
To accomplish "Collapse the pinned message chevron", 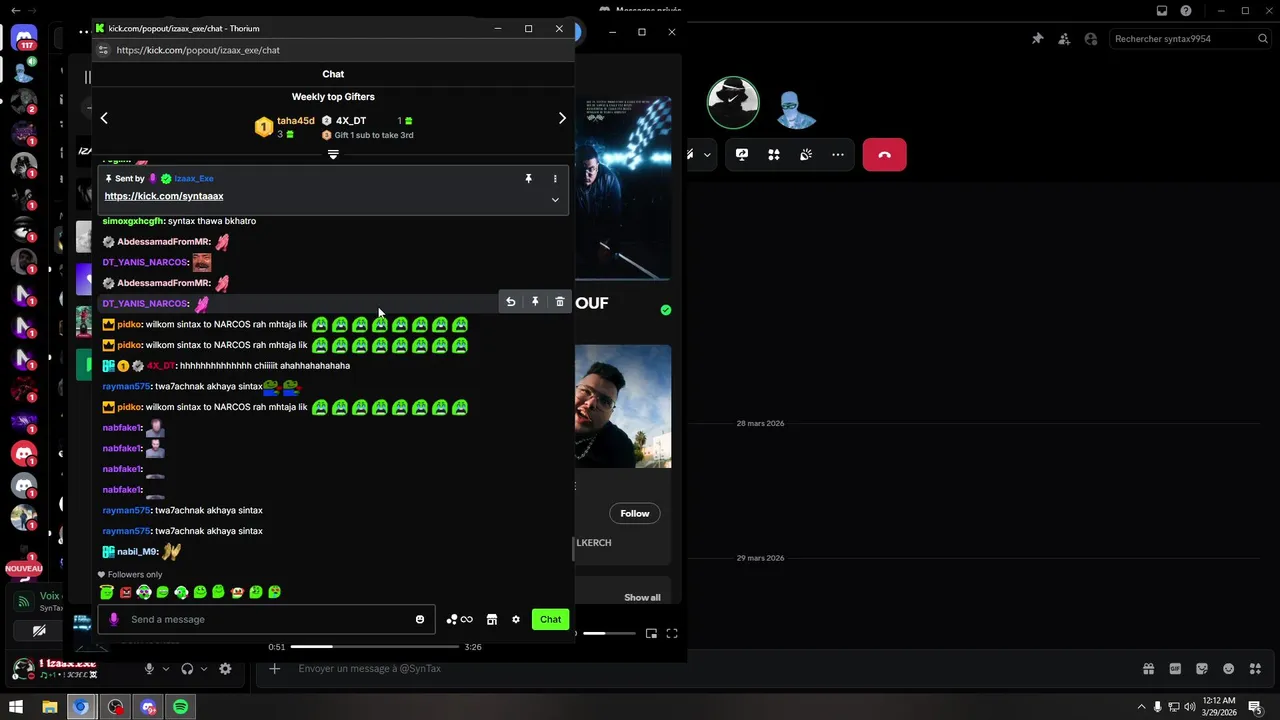I will point(555,200).
